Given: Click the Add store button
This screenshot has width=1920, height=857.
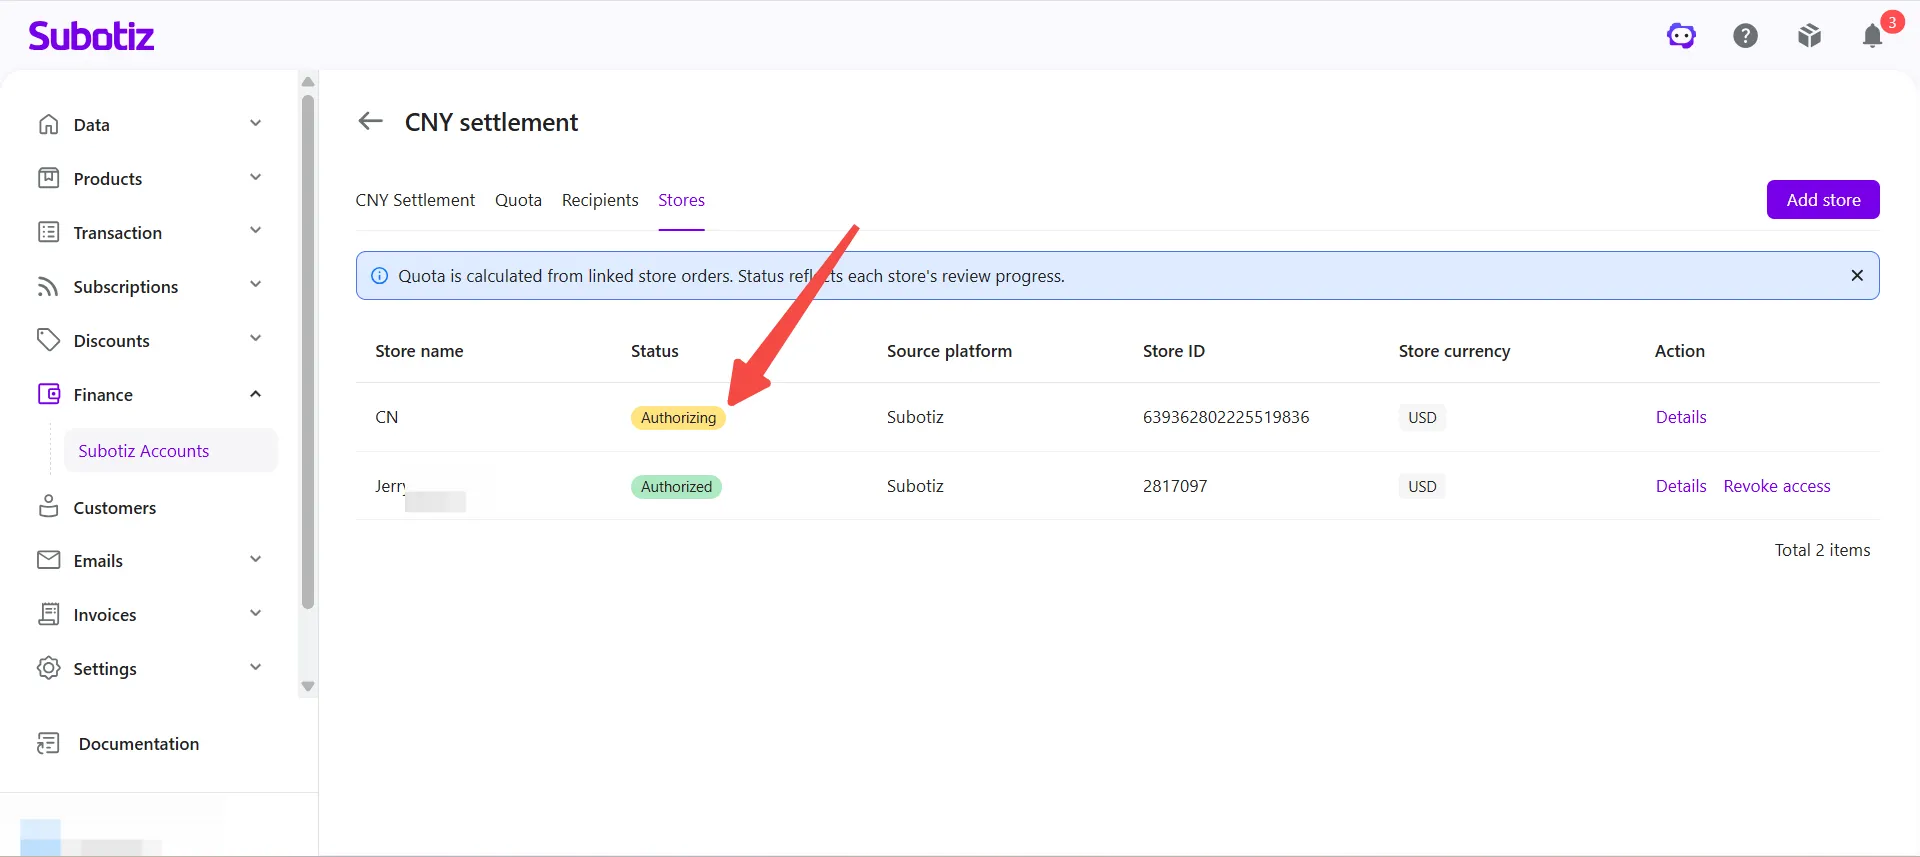Looking at the screenshot, I should [x=1823, y=200].
